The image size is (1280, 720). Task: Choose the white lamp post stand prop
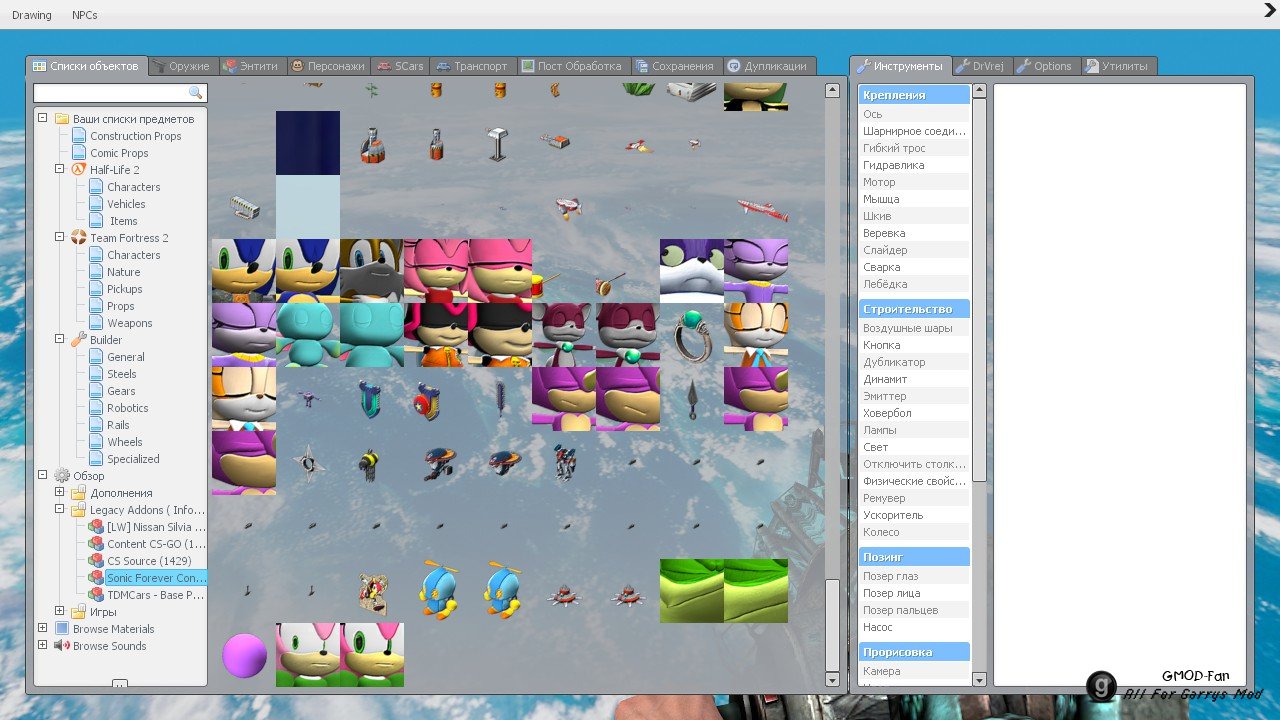coord(499,143)
